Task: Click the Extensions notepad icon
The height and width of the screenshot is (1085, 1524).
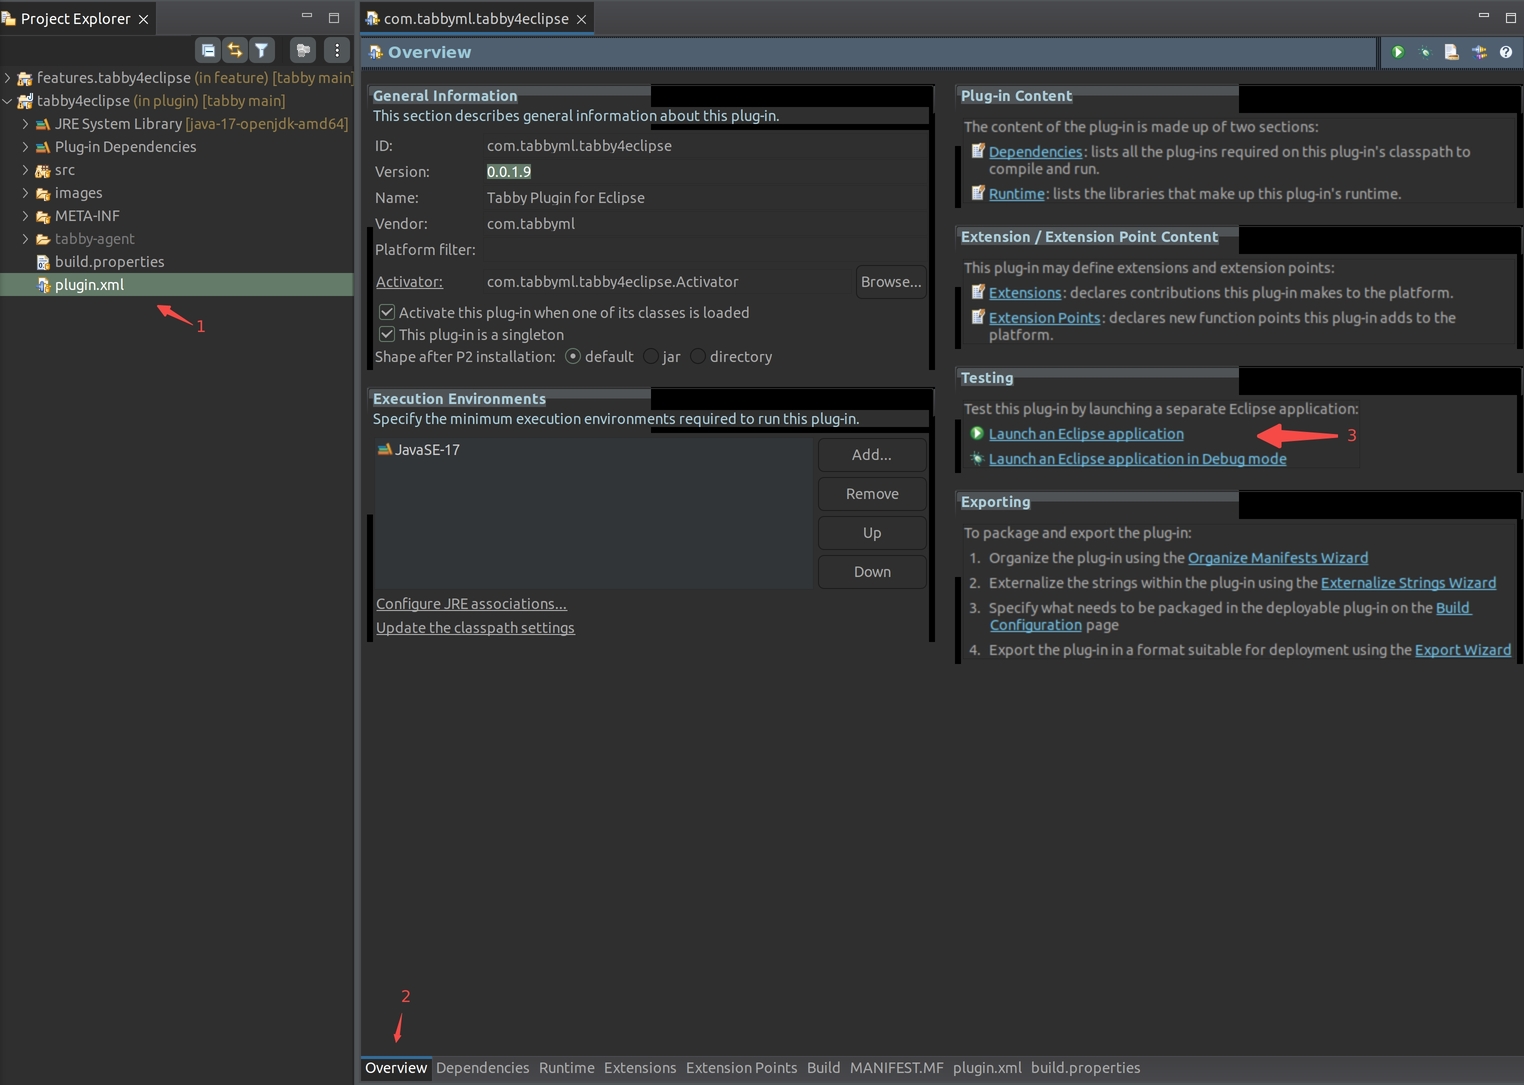Action: (x=978, y=292)
